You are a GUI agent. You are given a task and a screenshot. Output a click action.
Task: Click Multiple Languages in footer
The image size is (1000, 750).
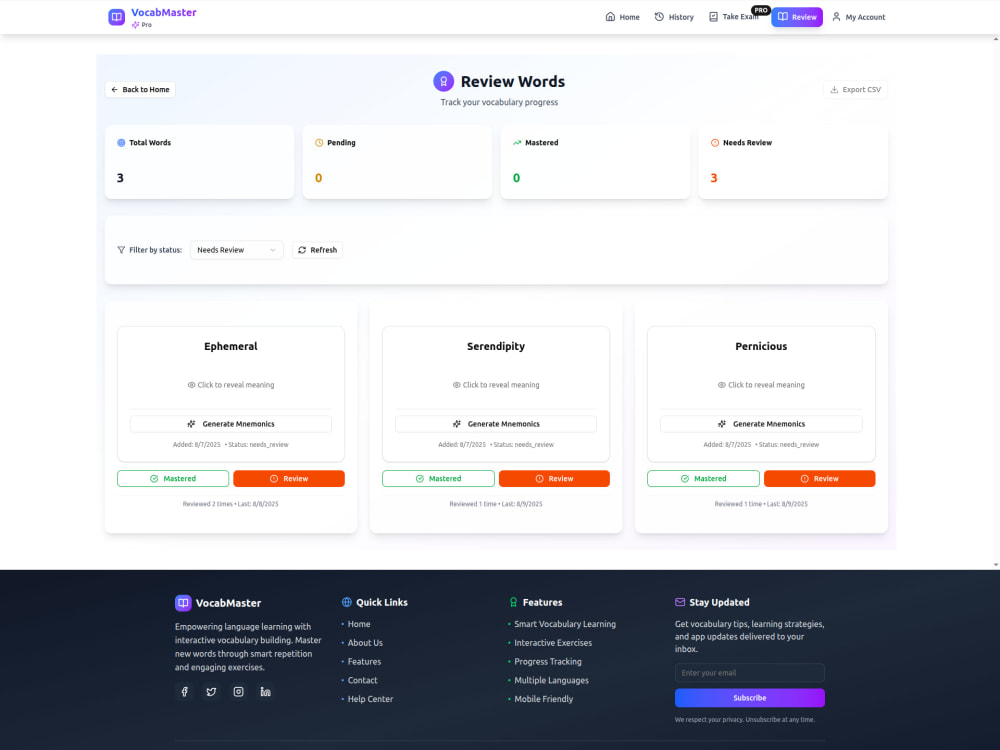click(x=552, y=680)
